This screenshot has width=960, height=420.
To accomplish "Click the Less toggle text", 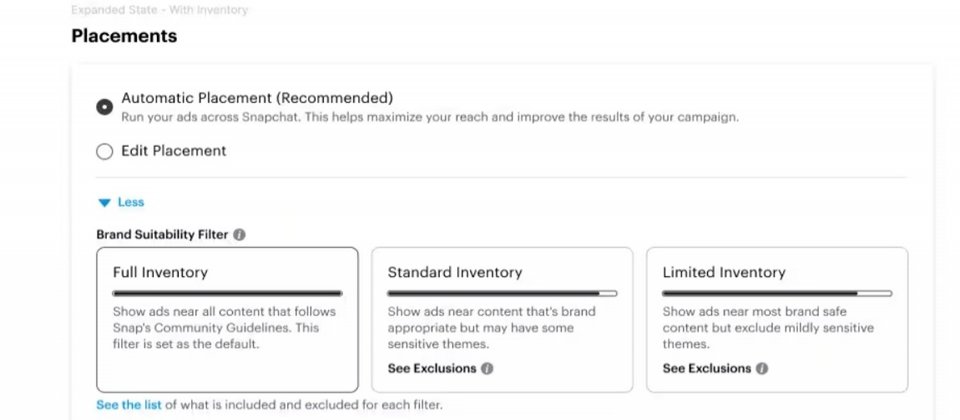I will [x=131, y=202].
